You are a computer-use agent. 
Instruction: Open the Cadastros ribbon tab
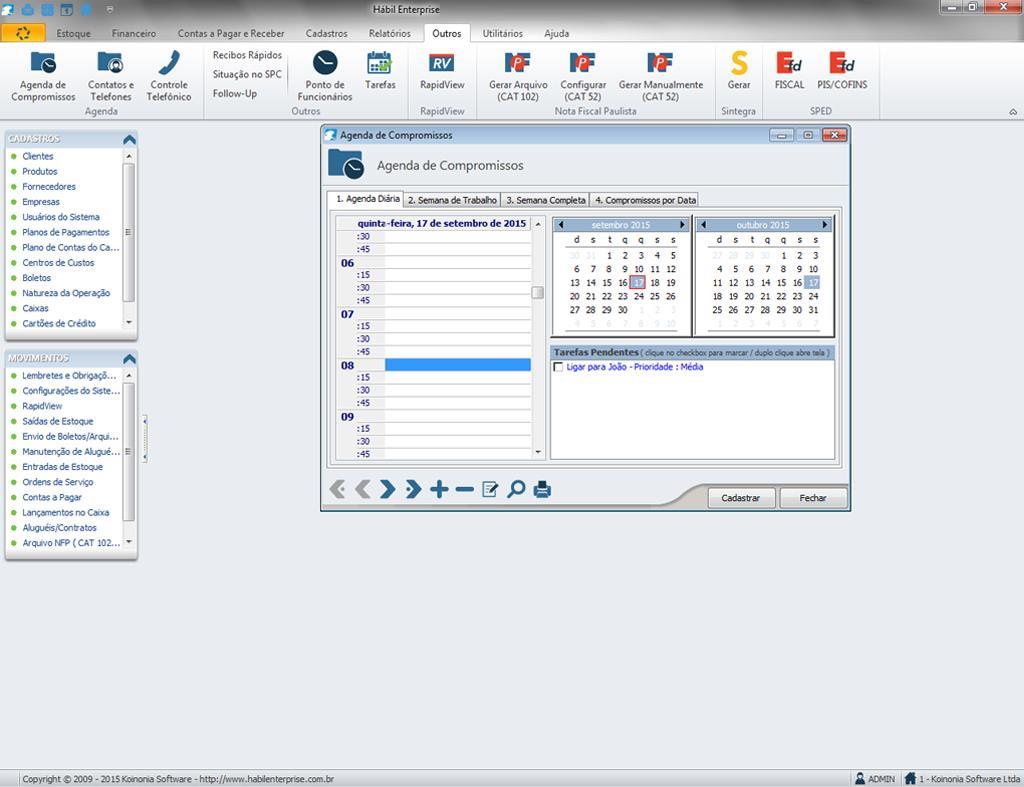(327, 33)
